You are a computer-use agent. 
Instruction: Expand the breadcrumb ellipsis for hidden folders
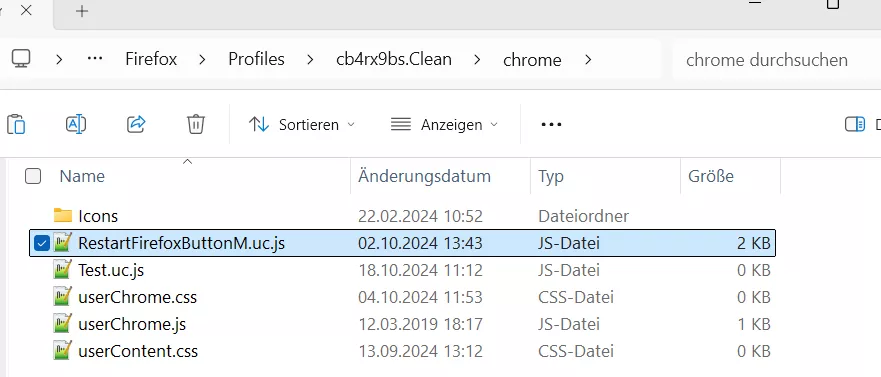[x=94, y=59]
